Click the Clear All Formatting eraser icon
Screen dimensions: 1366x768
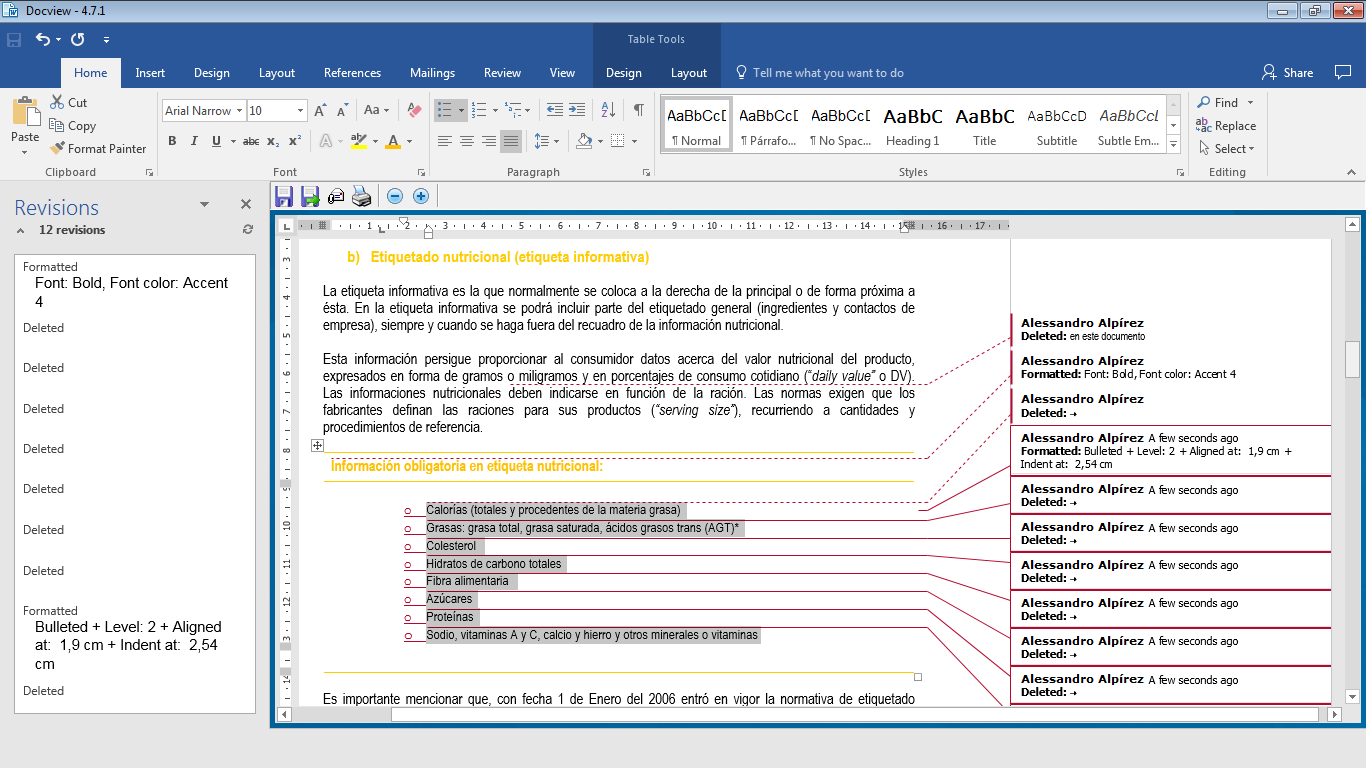pyautogui.click(x=415, y=110)
